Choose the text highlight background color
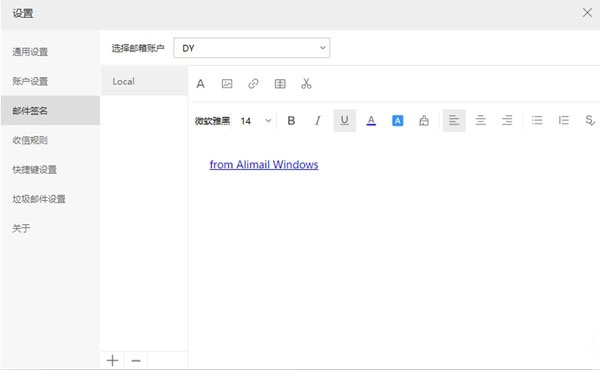 tap(398, 121)
